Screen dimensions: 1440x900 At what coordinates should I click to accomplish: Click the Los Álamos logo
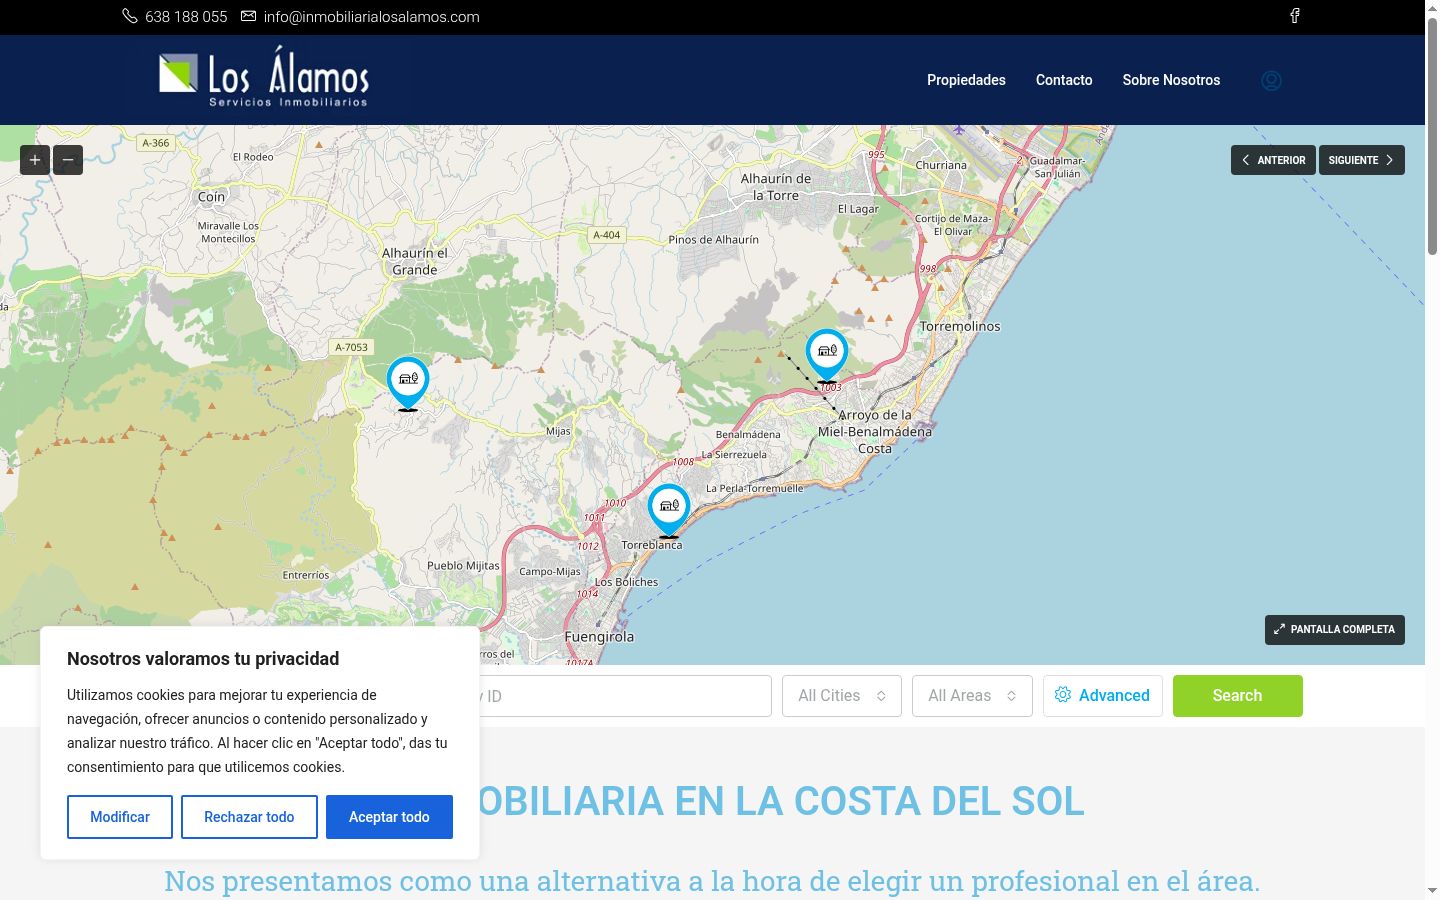[x=264, y=77]
